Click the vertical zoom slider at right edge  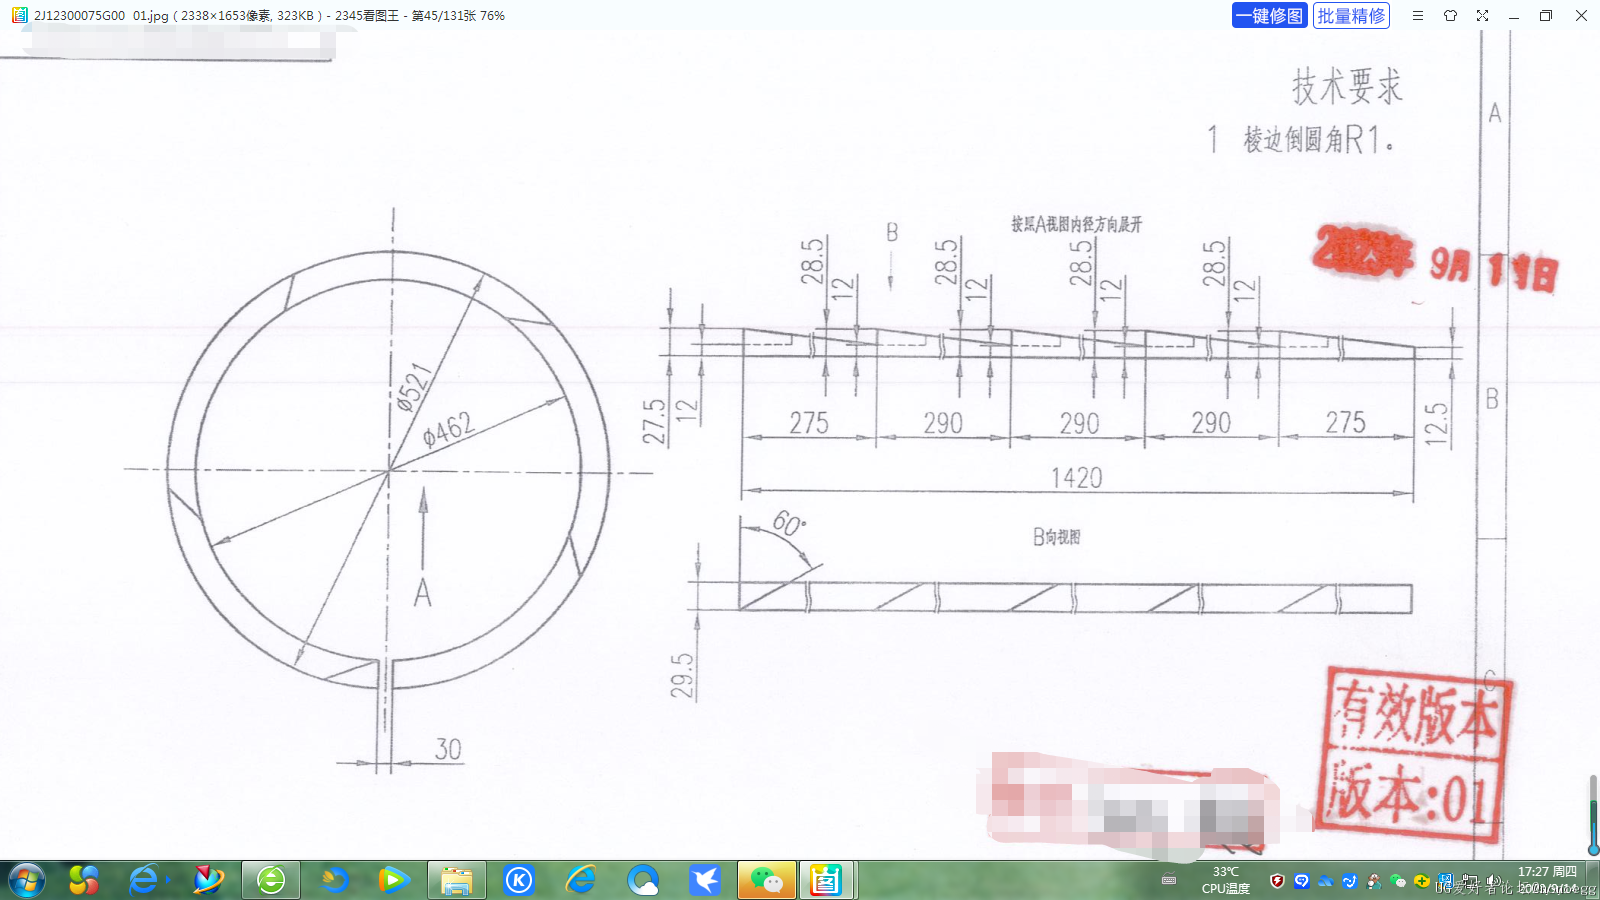(x=1593, y=815)
